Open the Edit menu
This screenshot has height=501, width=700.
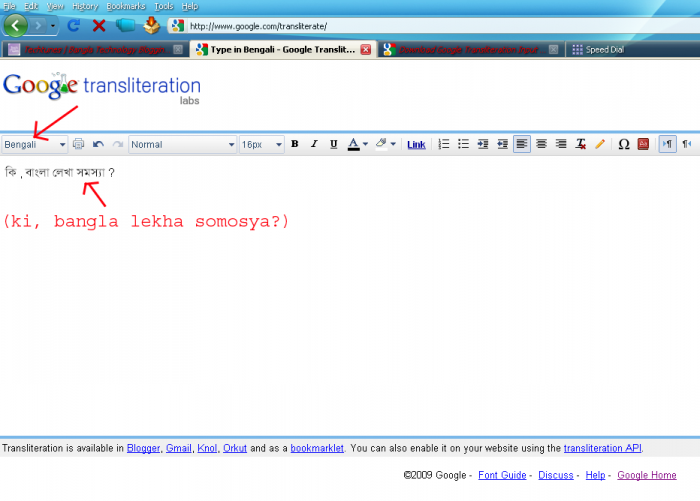(31, 6)
